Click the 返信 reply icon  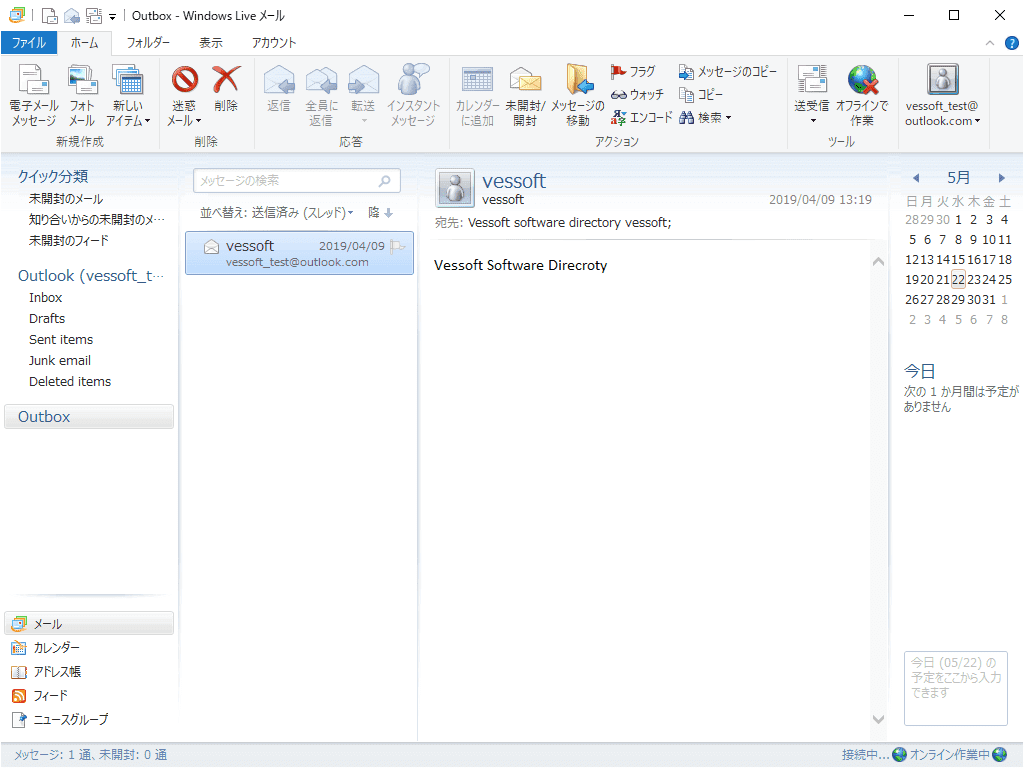pyautogui.click(x=279, y=89)
